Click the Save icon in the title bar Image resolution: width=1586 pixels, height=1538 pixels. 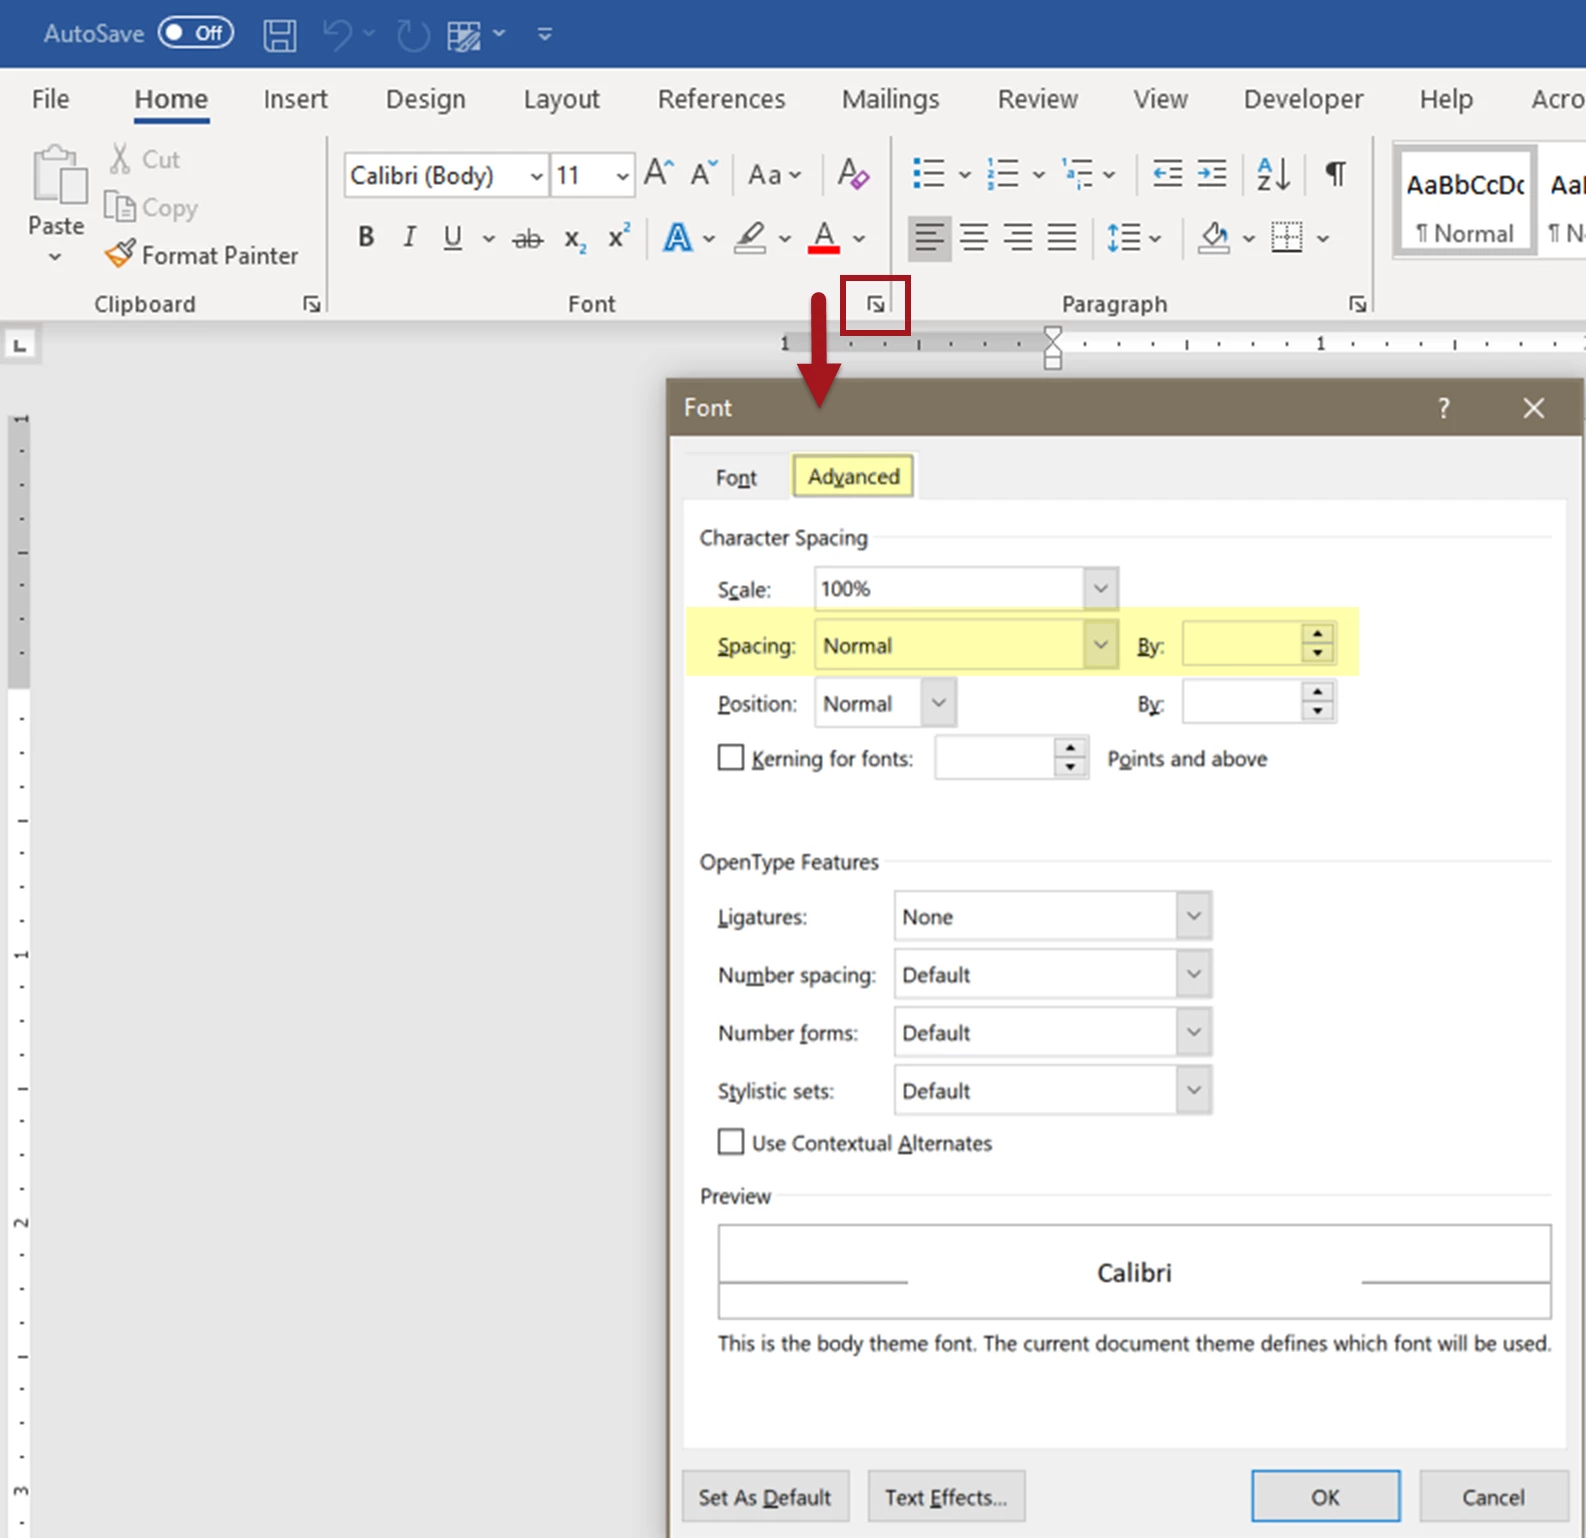click(280, 35)
